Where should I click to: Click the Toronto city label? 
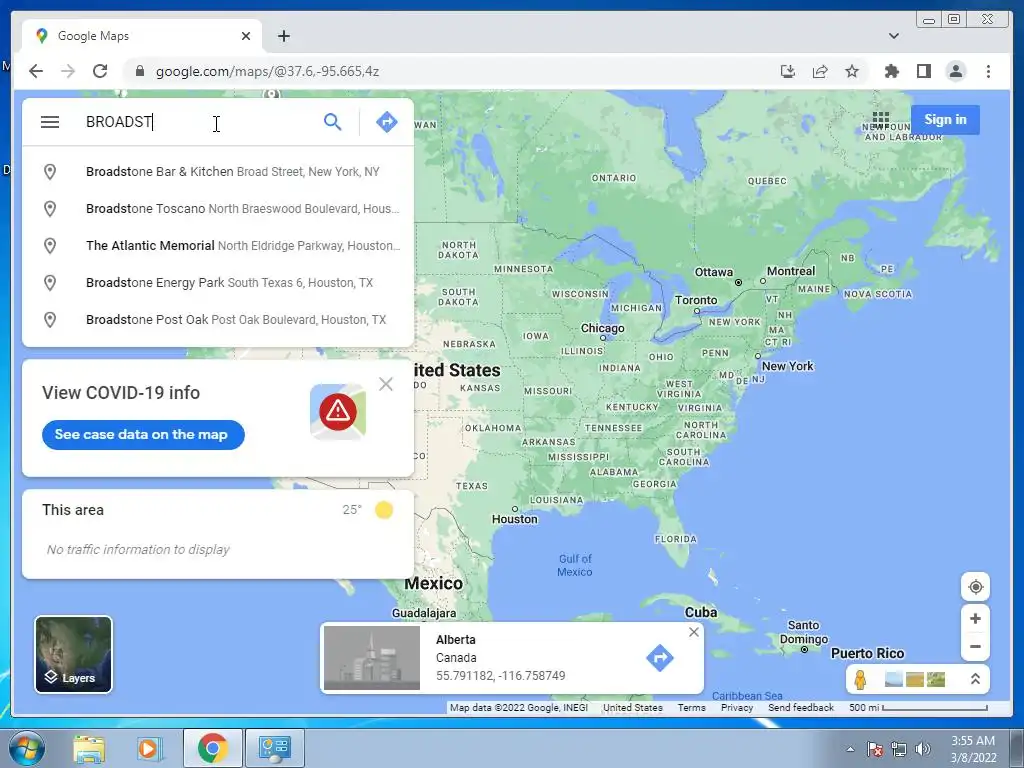pos(696,300)
